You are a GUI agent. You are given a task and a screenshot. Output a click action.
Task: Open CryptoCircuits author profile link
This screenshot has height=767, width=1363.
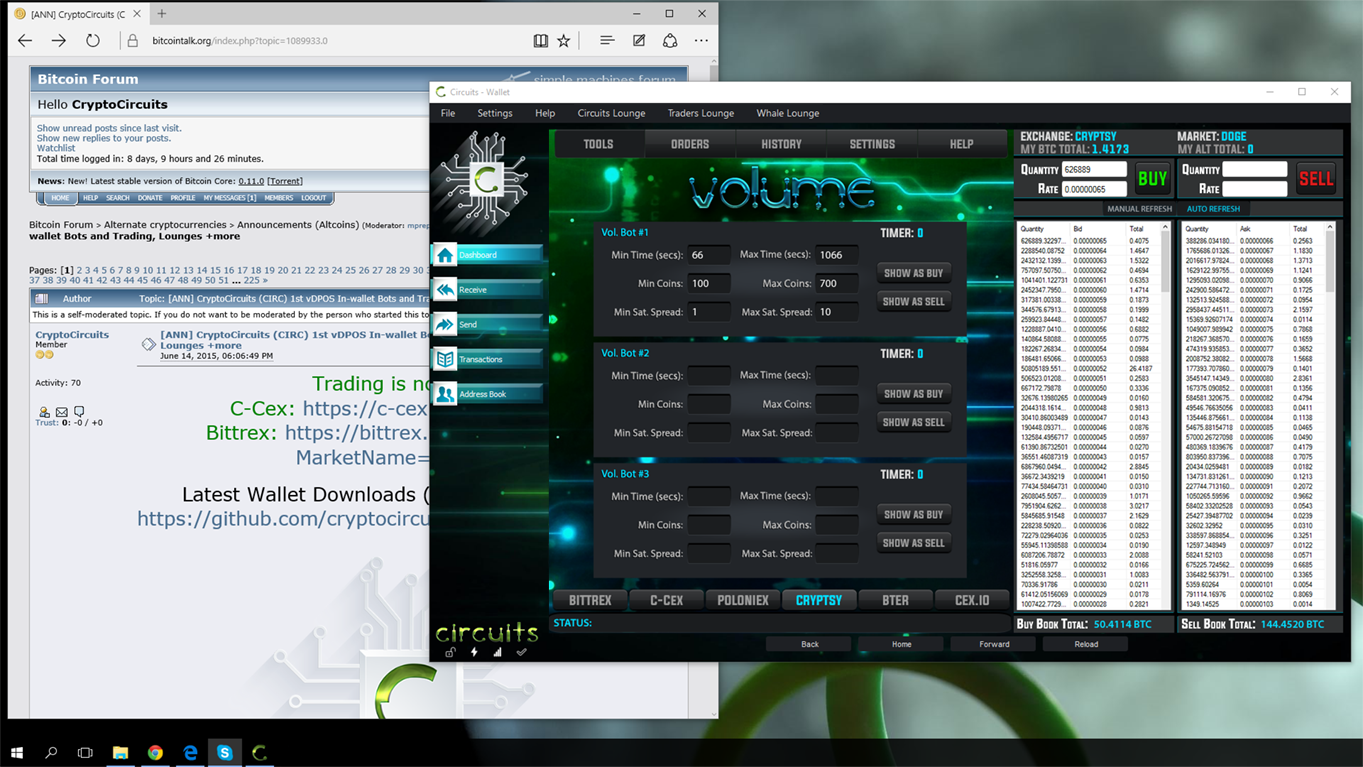[x=72, y=335]
